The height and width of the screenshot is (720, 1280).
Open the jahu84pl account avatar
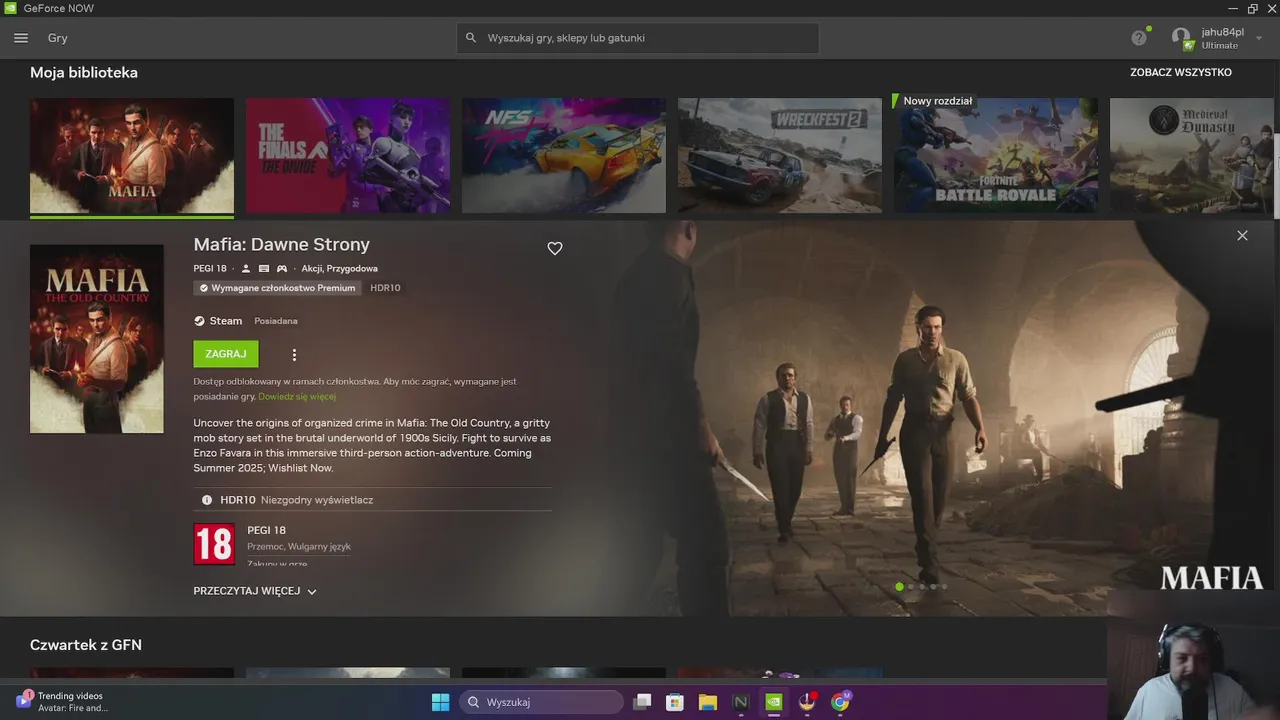pyautogui.click(x=1182, y=38)
